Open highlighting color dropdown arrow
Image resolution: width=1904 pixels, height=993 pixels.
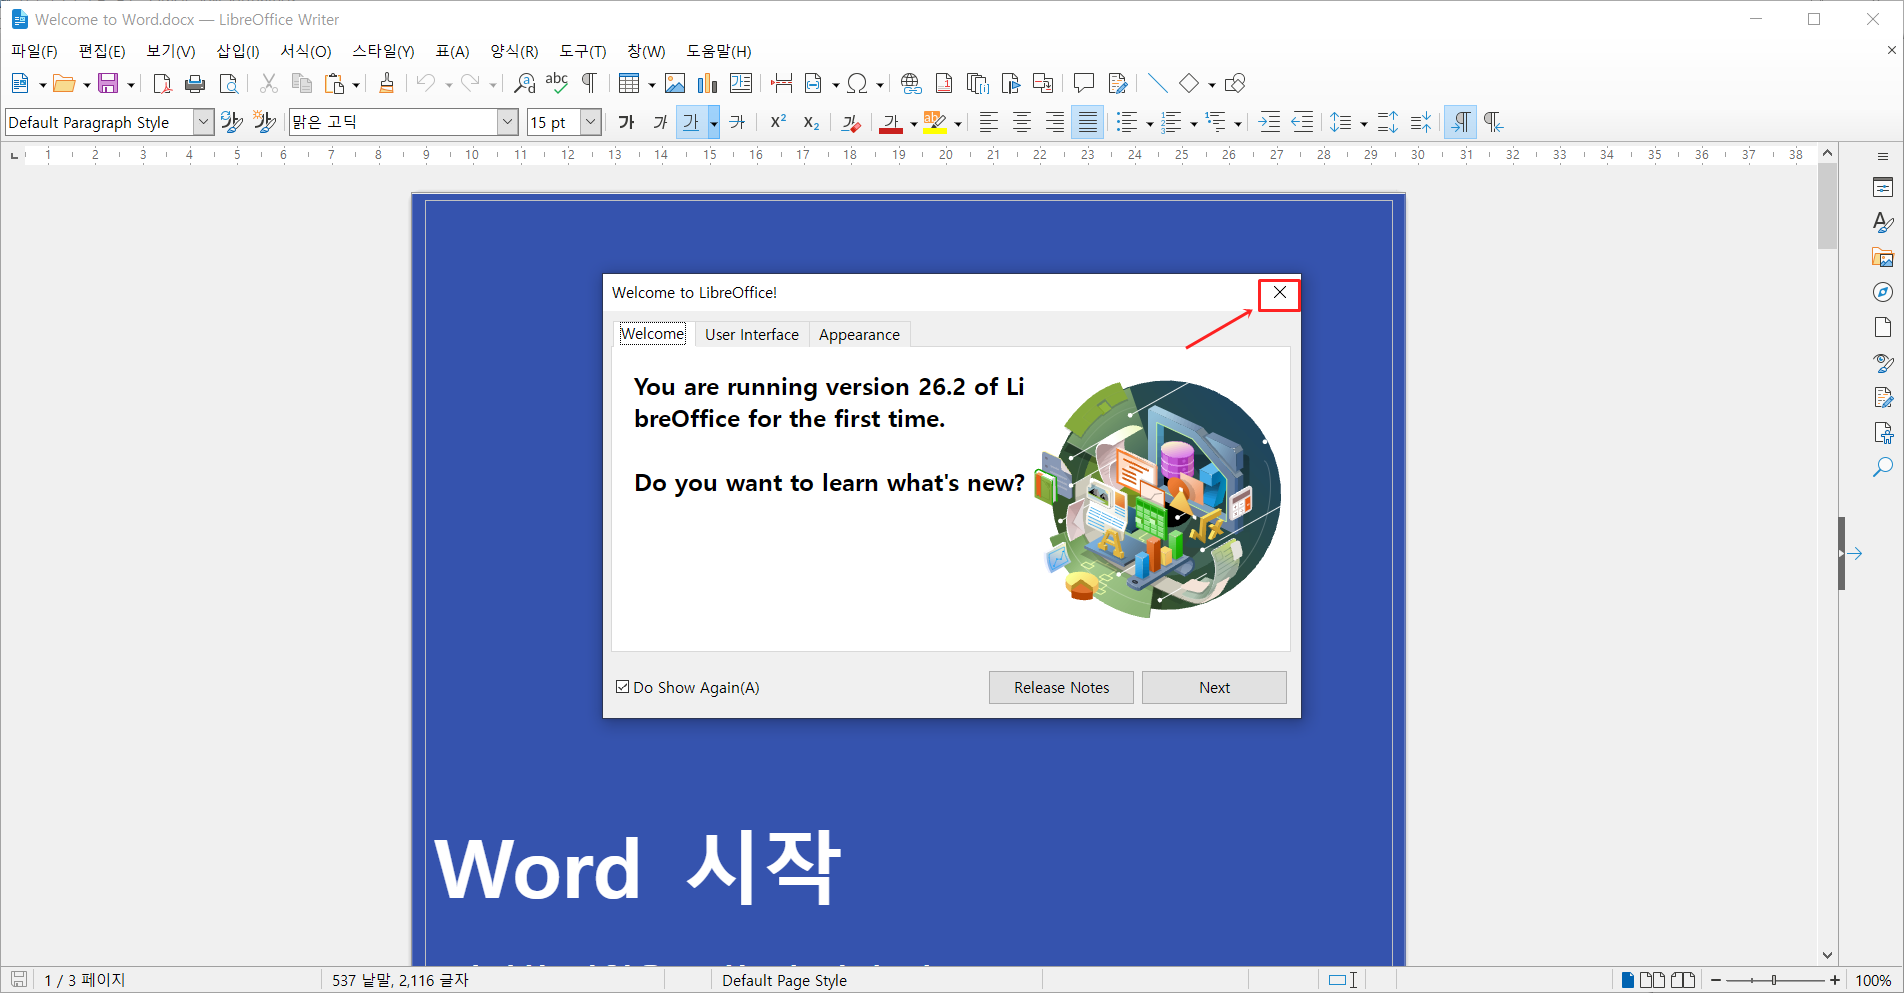click(958, 124)
